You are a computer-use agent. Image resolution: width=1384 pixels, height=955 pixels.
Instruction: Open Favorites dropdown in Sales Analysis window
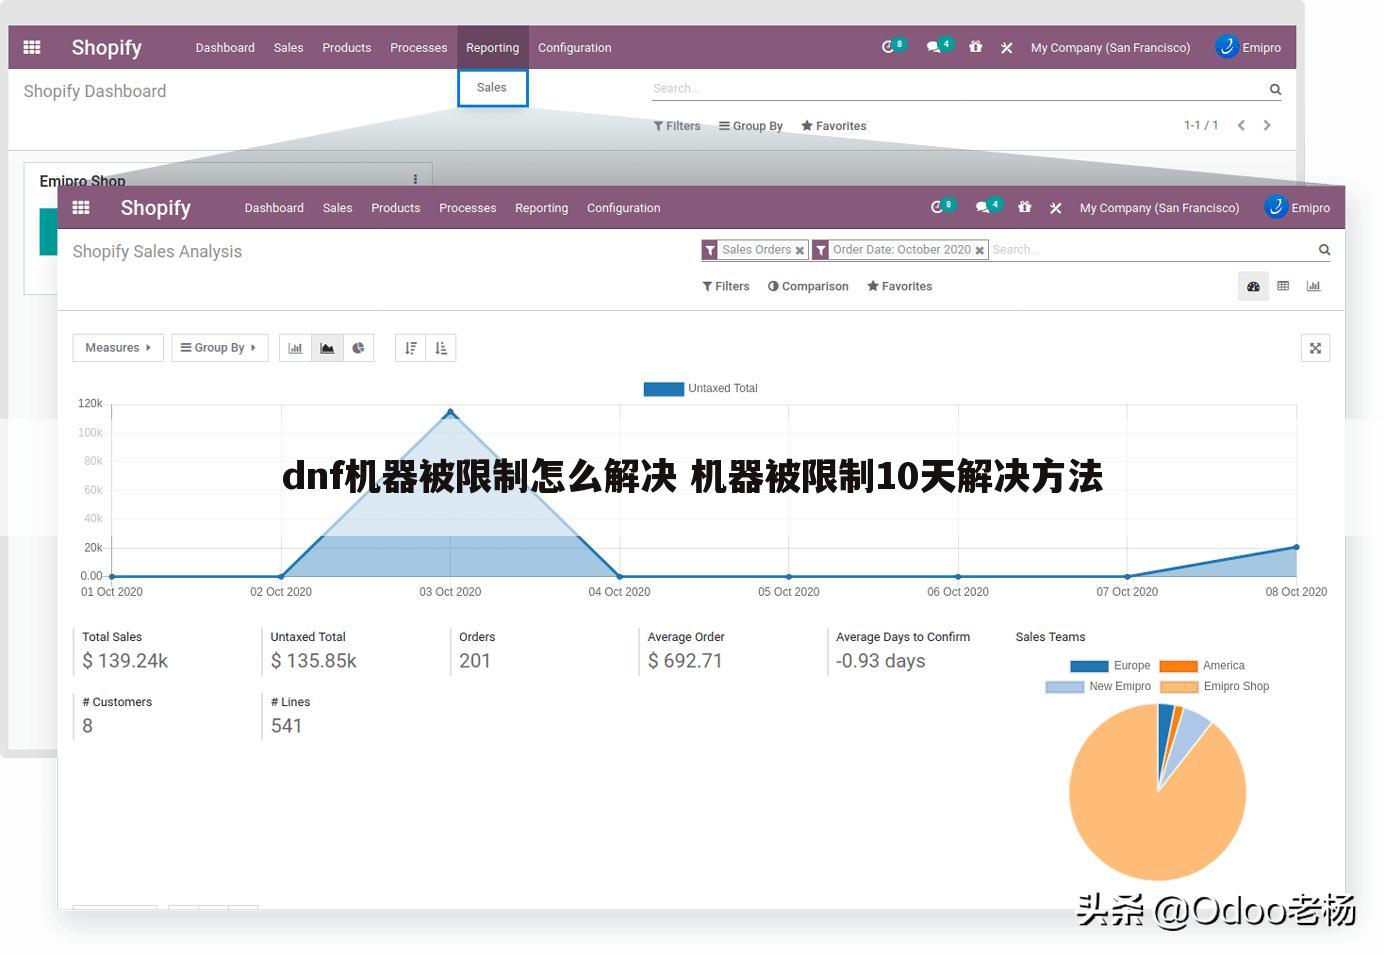point(899,286)
